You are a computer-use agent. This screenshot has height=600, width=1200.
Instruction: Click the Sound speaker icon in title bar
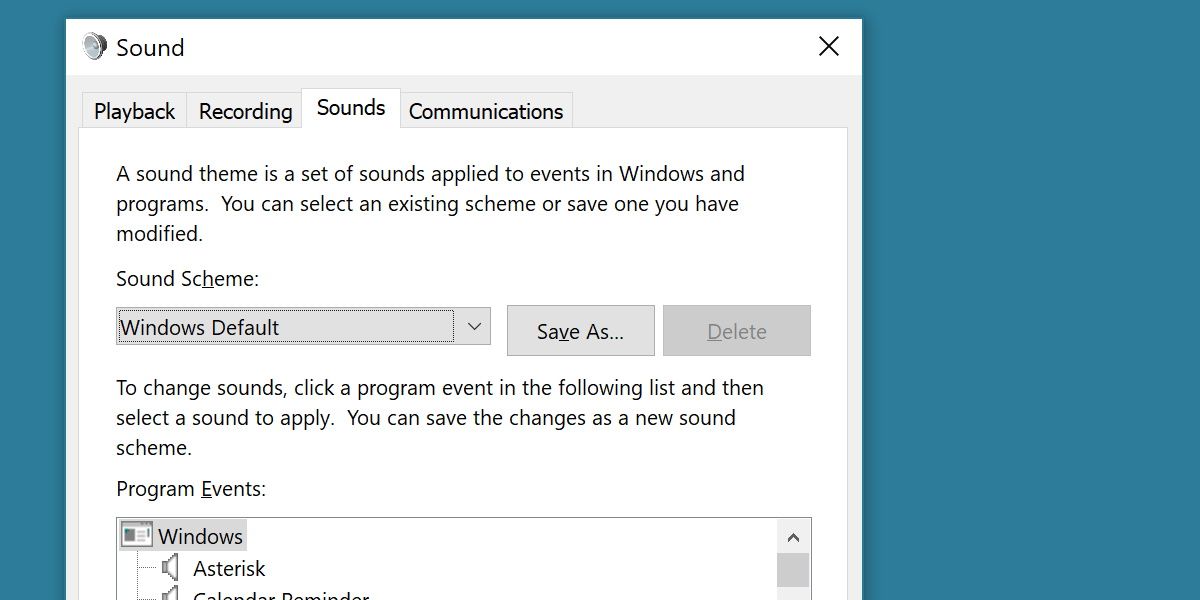click(94, 47)
